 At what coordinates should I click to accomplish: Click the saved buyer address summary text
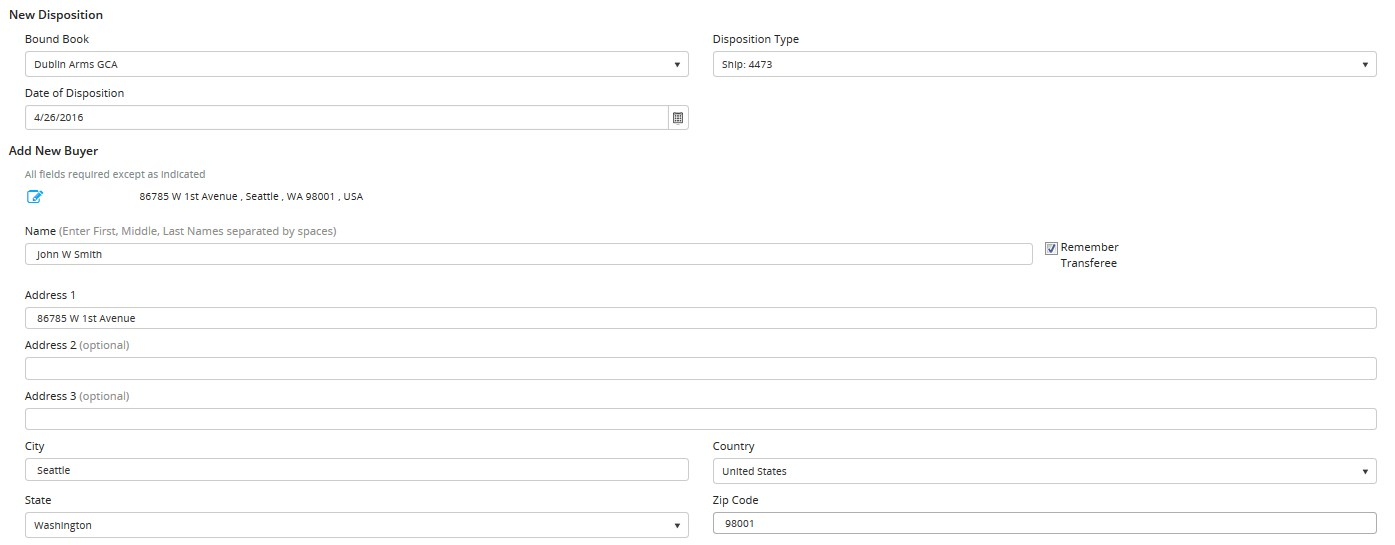(x=251, y=197)
